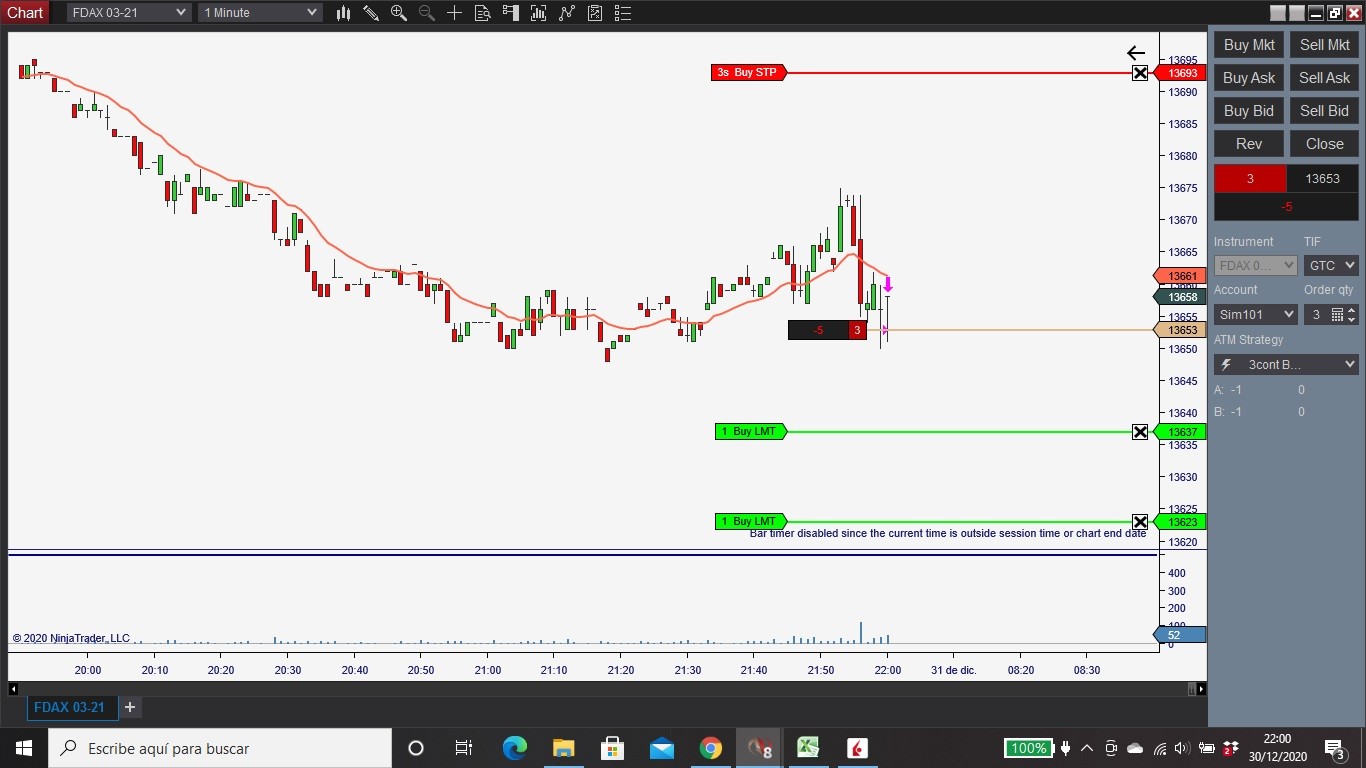Click the Sell Bid button
Viewport: 1366px width, 768px height.
[x=1325, y=111]
